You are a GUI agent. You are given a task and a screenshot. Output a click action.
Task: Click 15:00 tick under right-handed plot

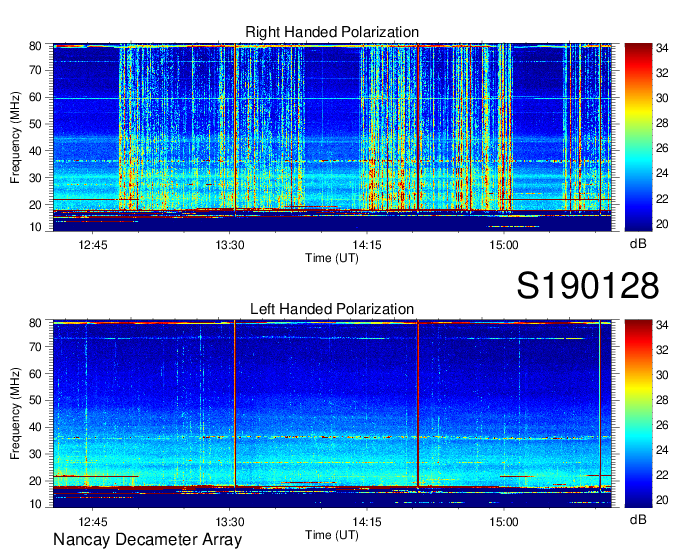click(x=504, y=245)
